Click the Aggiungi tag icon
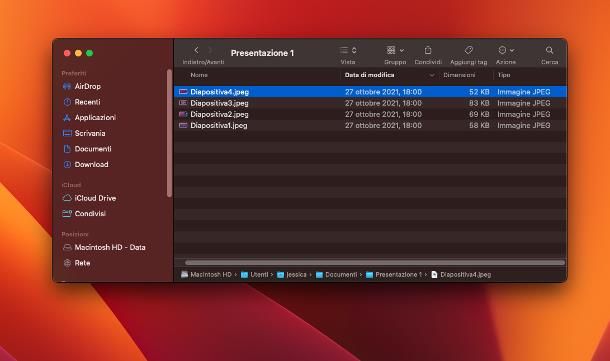Viewport: 610px width, 361px height. (468, 50)
